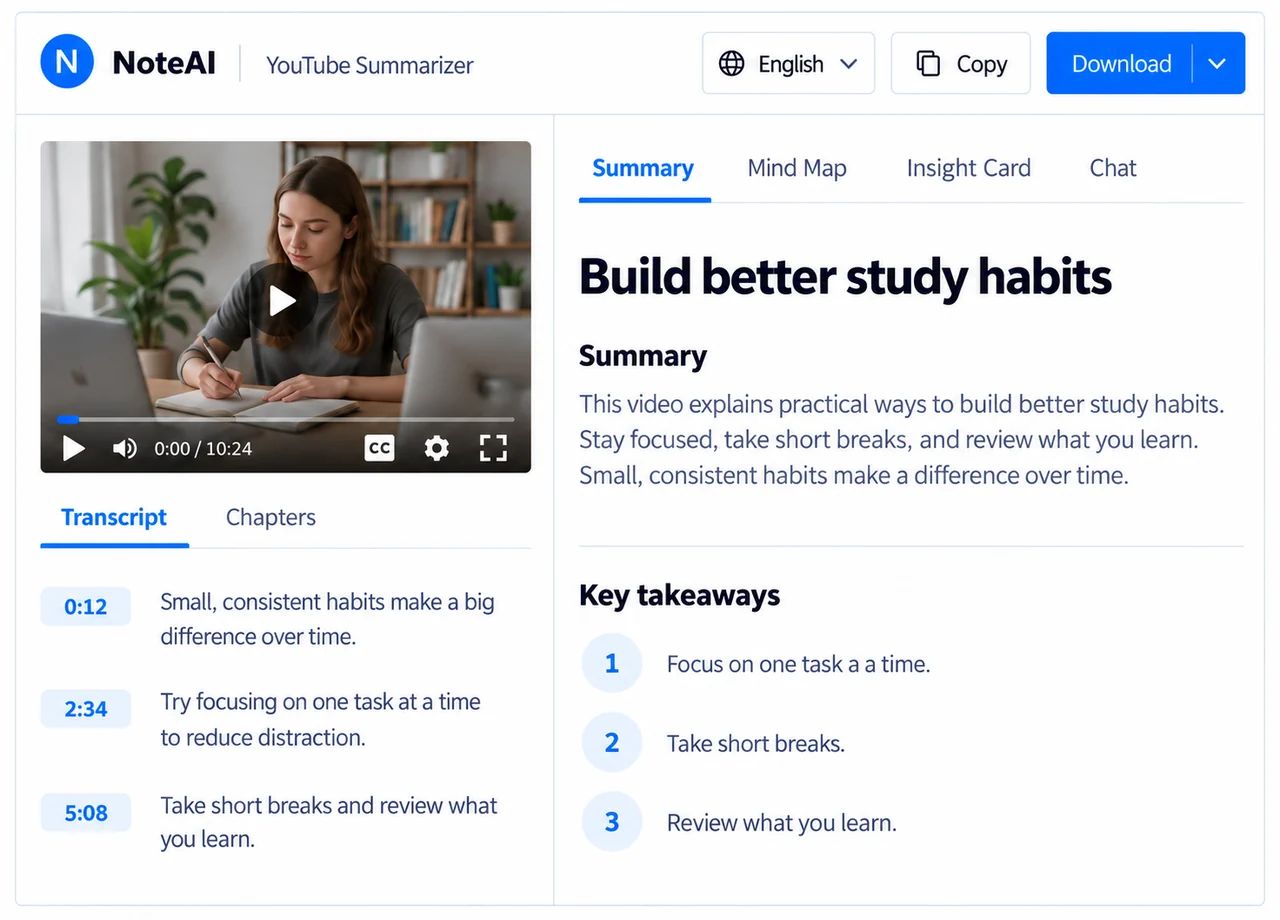Seek along the video progress bar
This screenshot has height=920, width=1280.
286,419
